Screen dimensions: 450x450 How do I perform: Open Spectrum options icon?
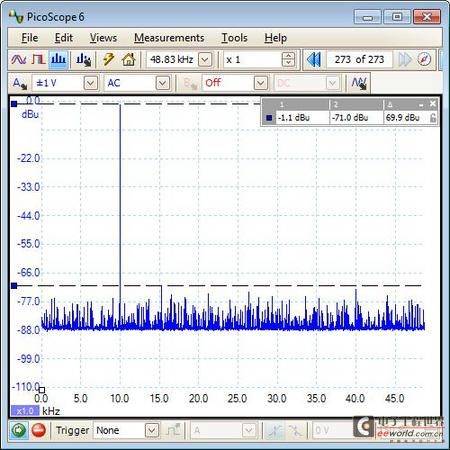pyautogui.click(x=83, y=60)
